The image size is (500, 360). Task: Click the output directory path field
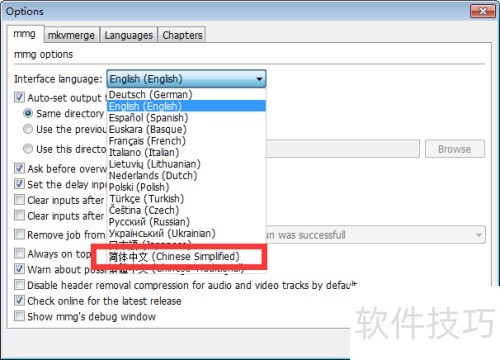pos(342,149)
